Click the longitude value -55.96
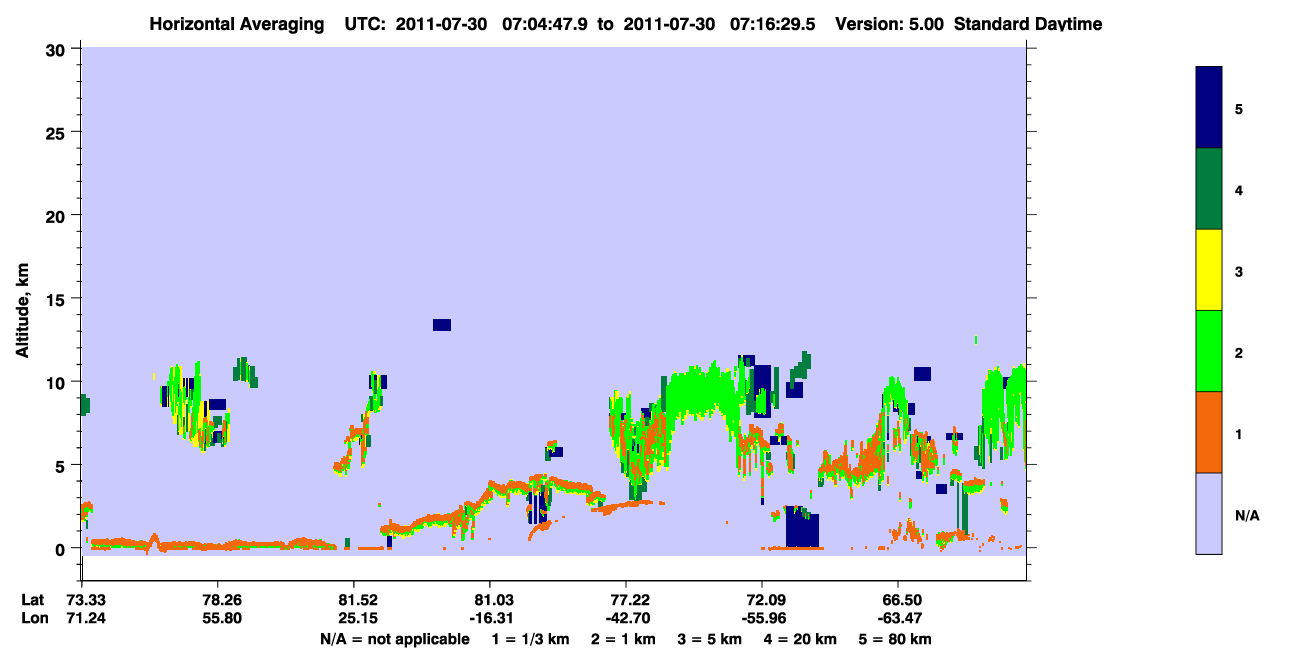 tap(762, 619)
